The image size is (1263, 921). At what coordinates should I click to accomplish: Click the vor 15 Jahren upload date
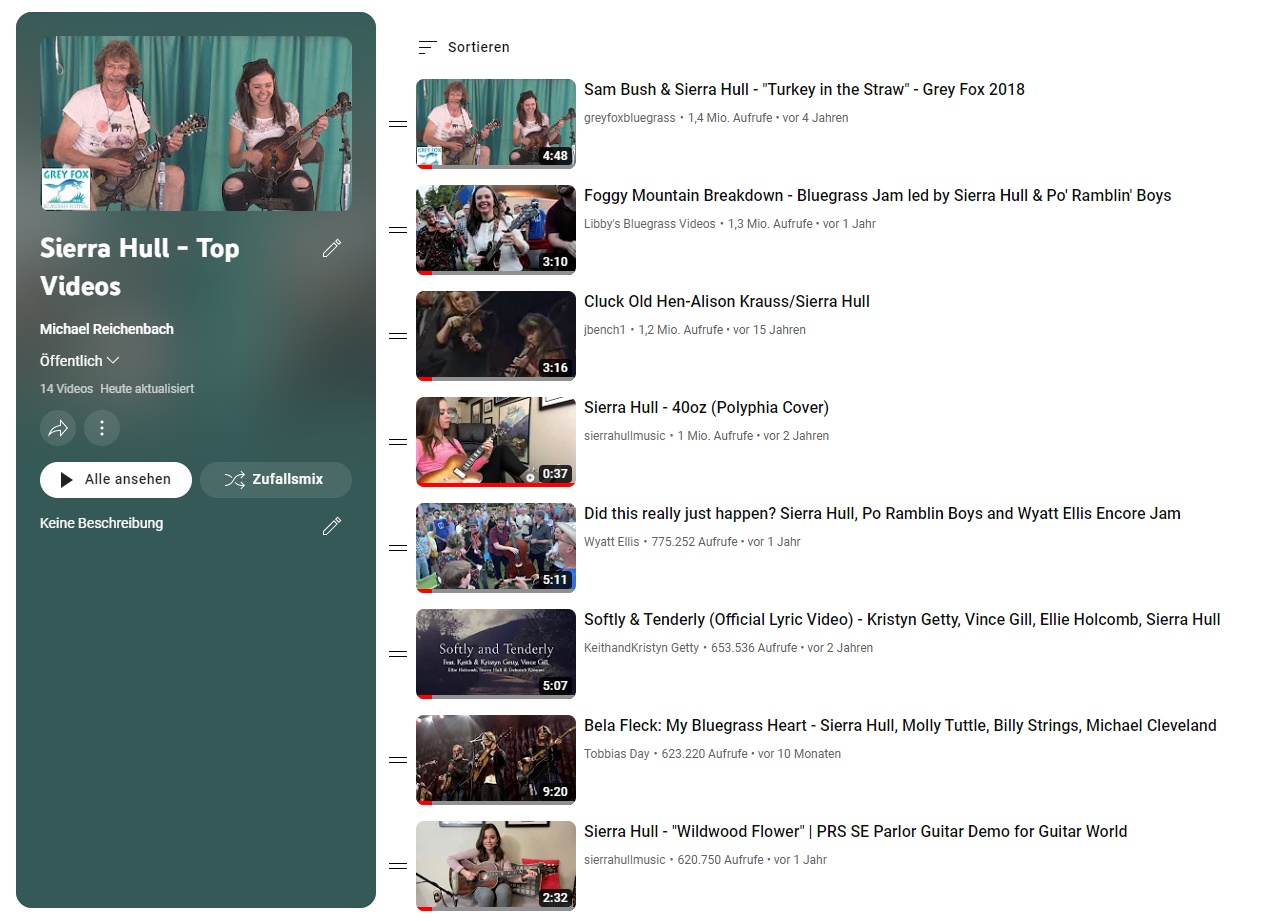click(x=769, y=330)
